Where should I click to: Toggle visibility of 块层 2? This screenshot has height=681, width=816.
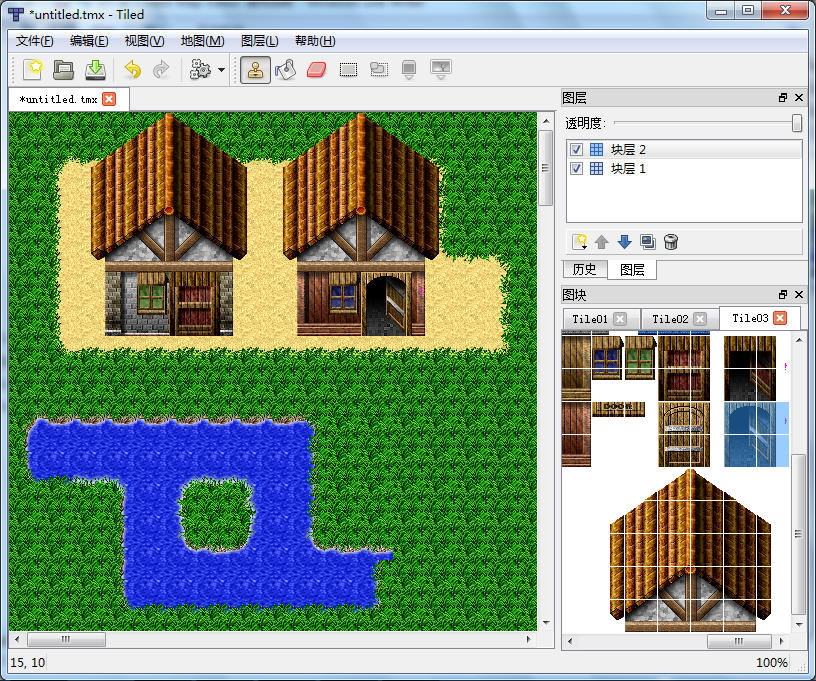pos(576,150)
